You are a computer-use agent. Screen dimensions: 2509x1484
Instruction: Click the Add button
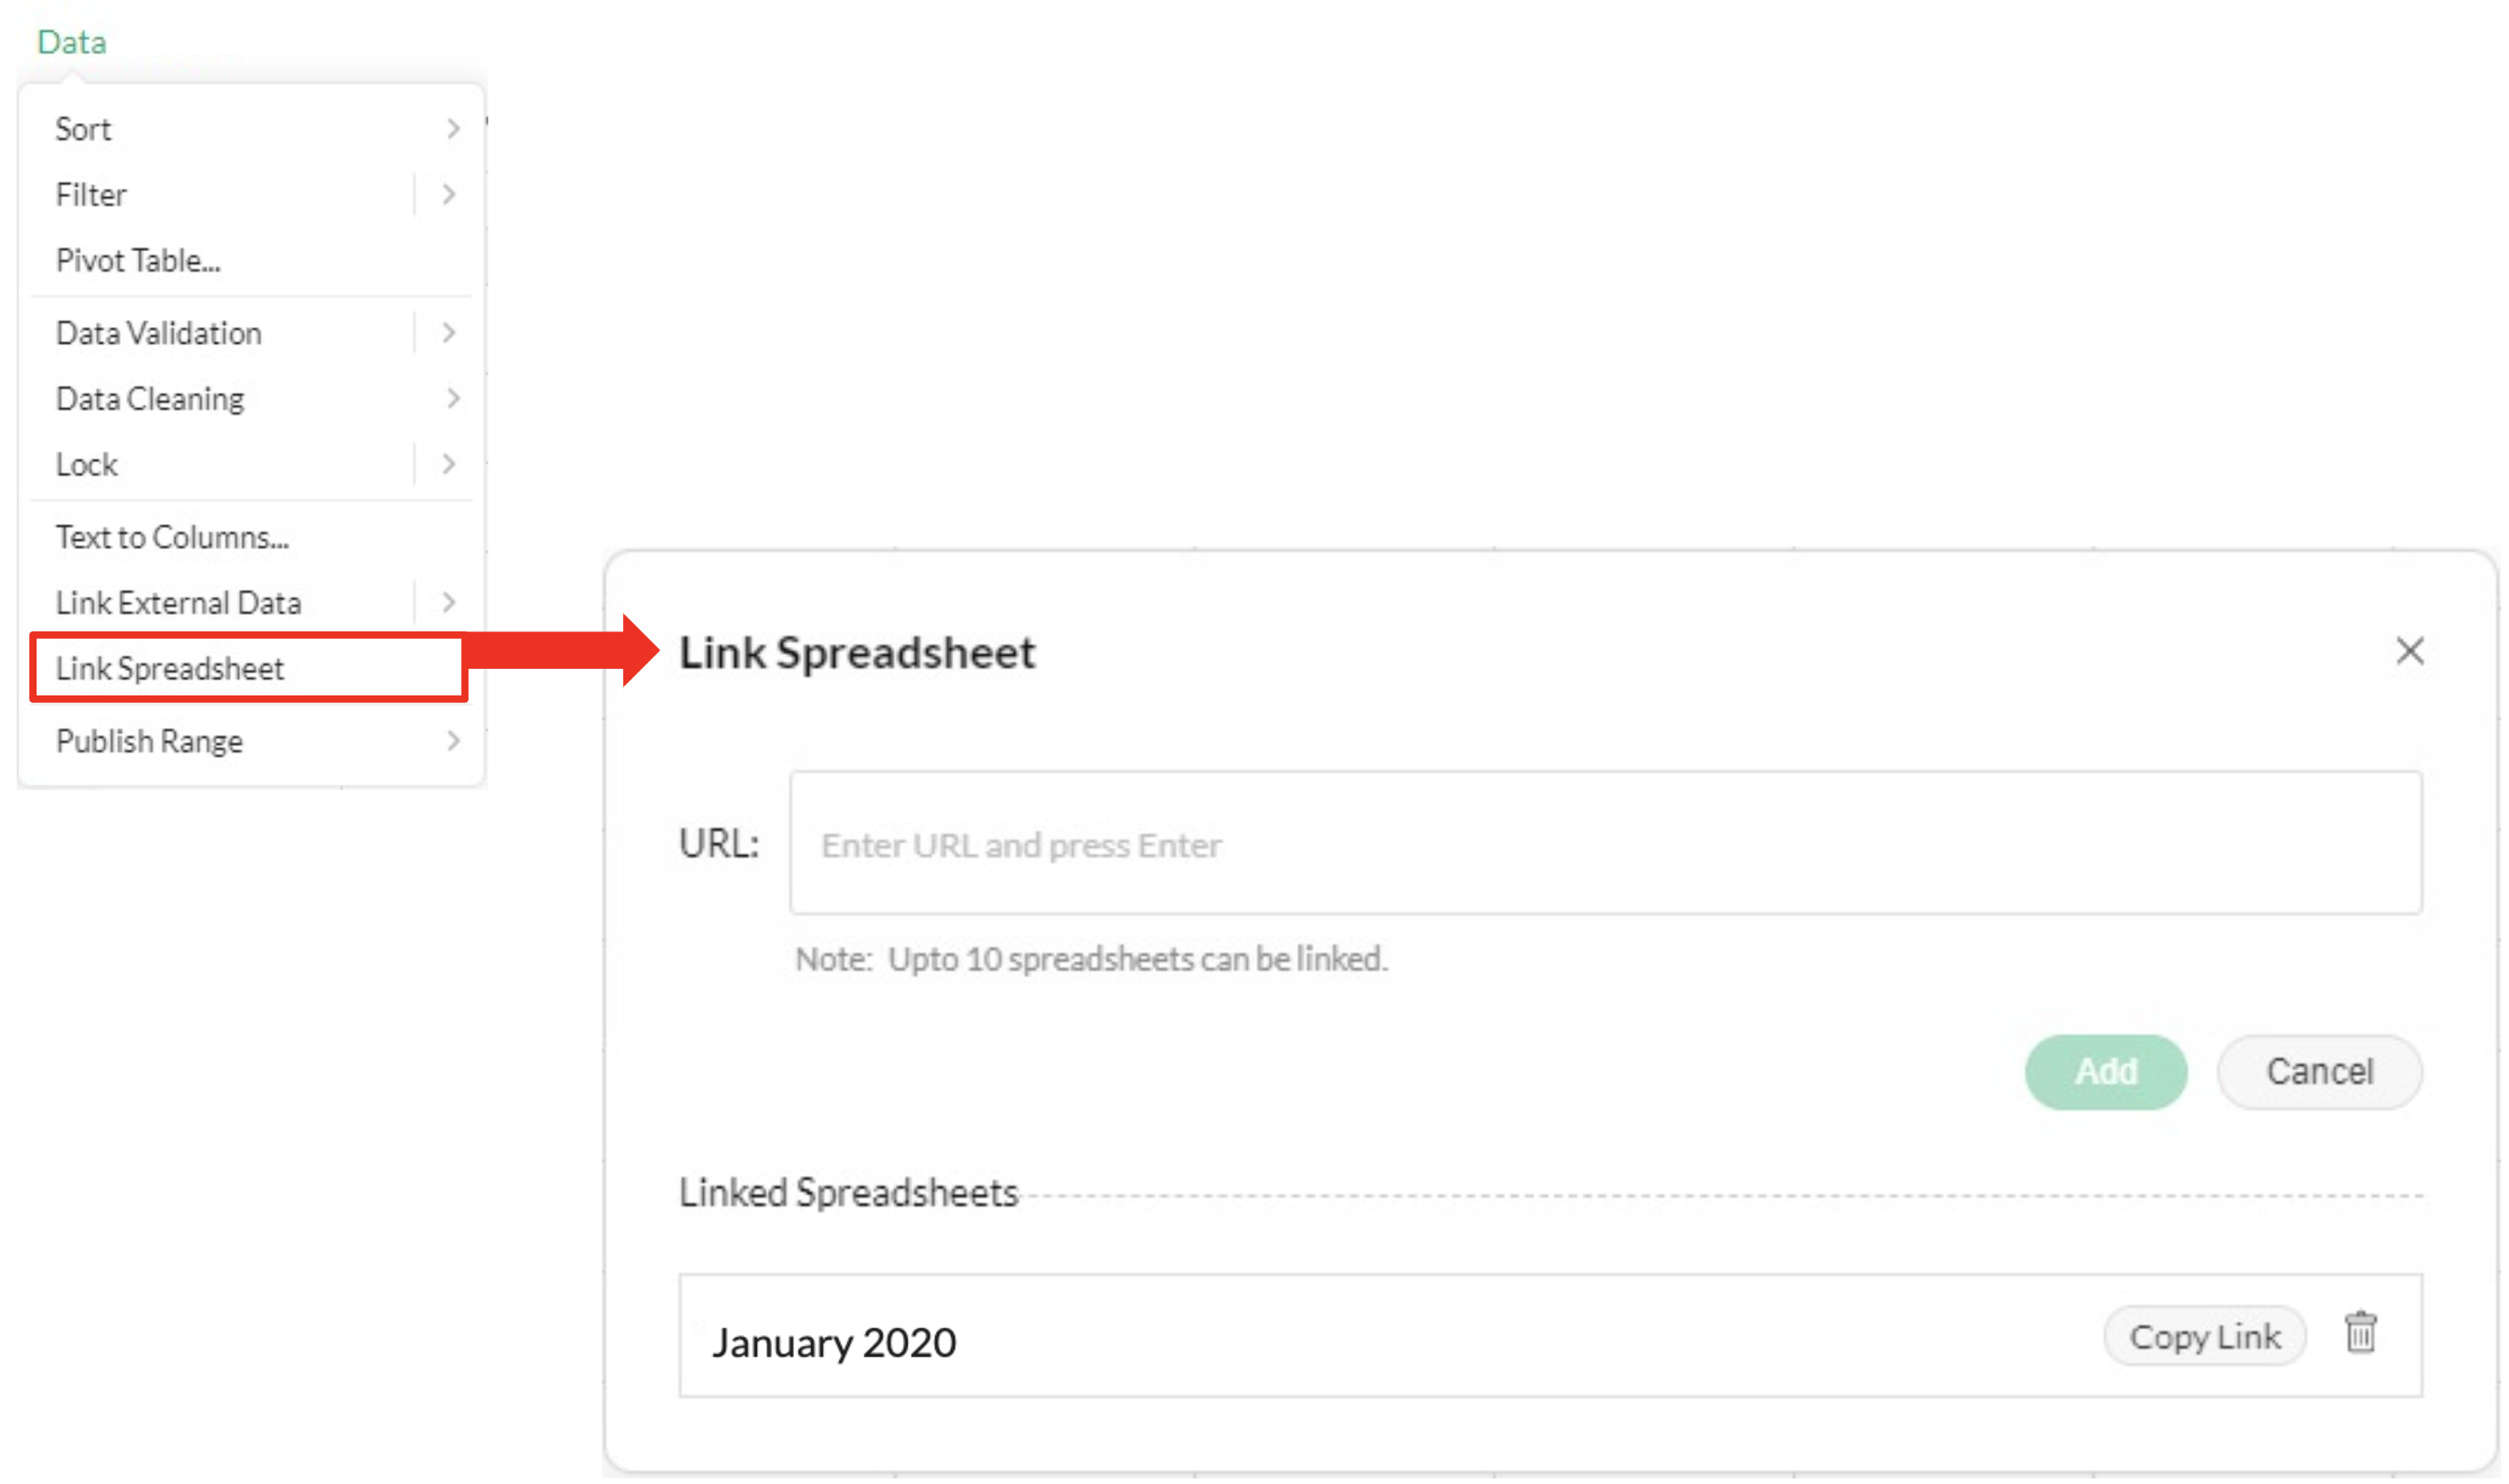click(x=2105, y=1071)
